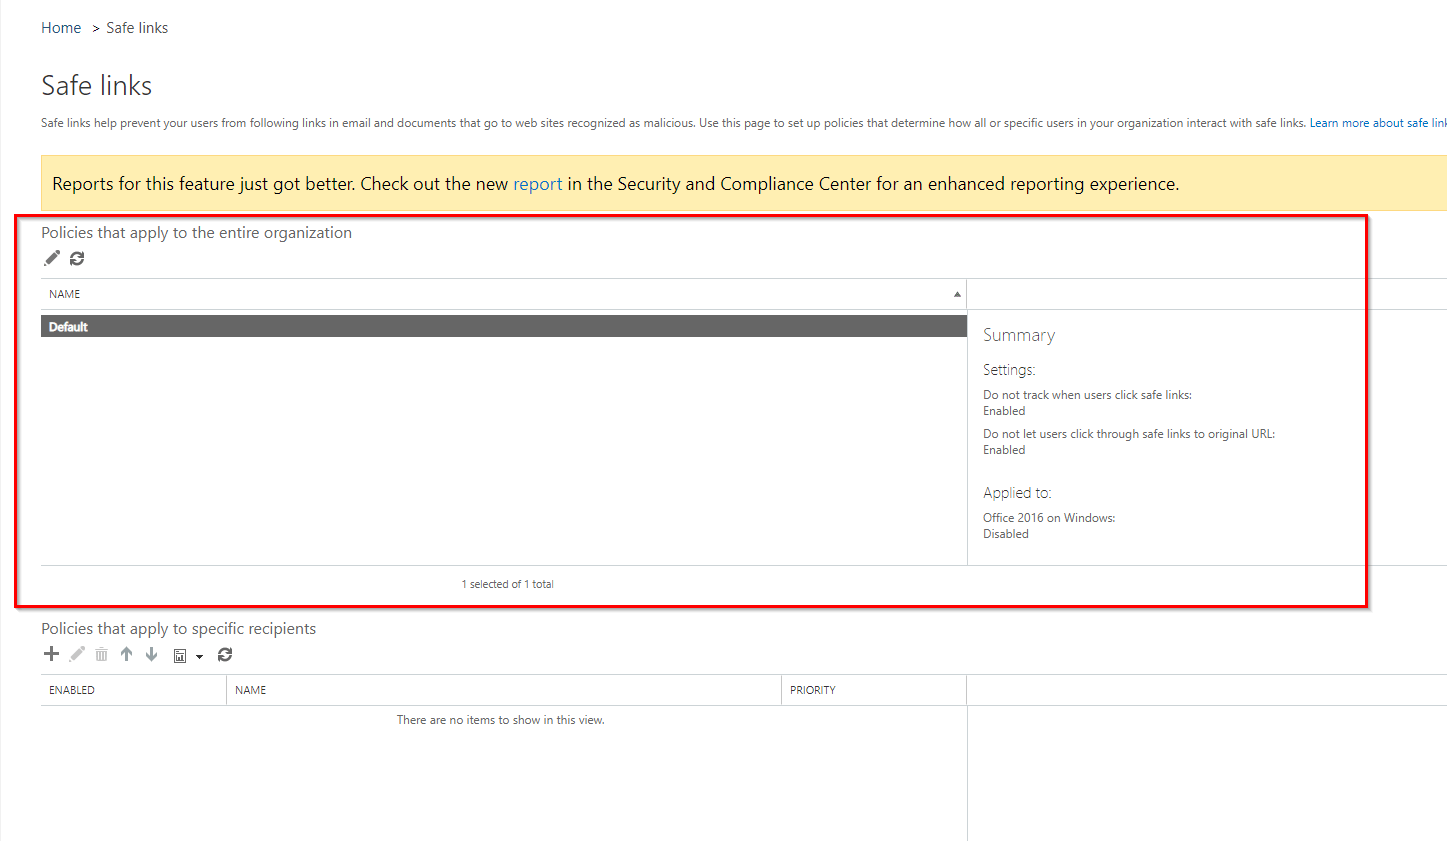Open the report view icon in recipient toolbar
1447x841 pixels.
click(180, 654)
